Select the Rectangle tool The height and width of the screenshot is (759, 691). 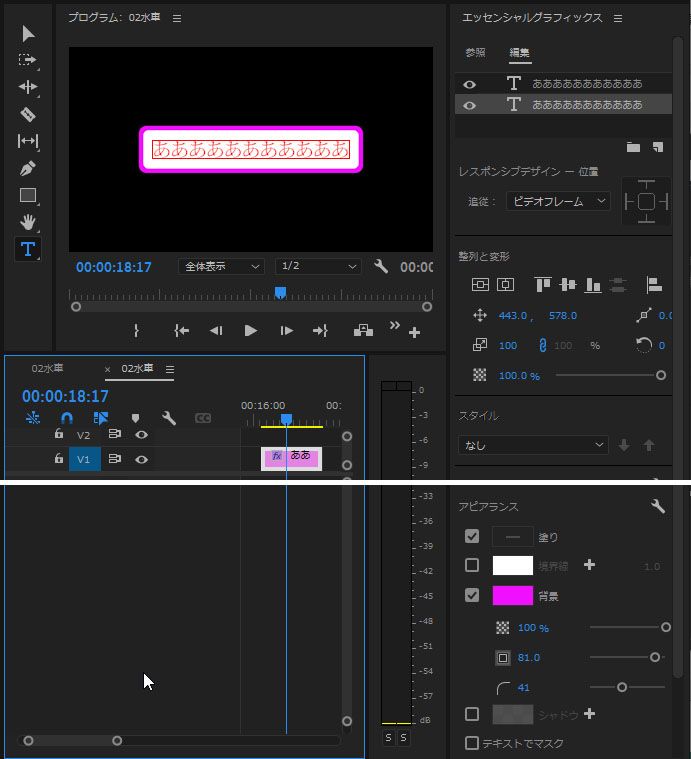(28, 195)
